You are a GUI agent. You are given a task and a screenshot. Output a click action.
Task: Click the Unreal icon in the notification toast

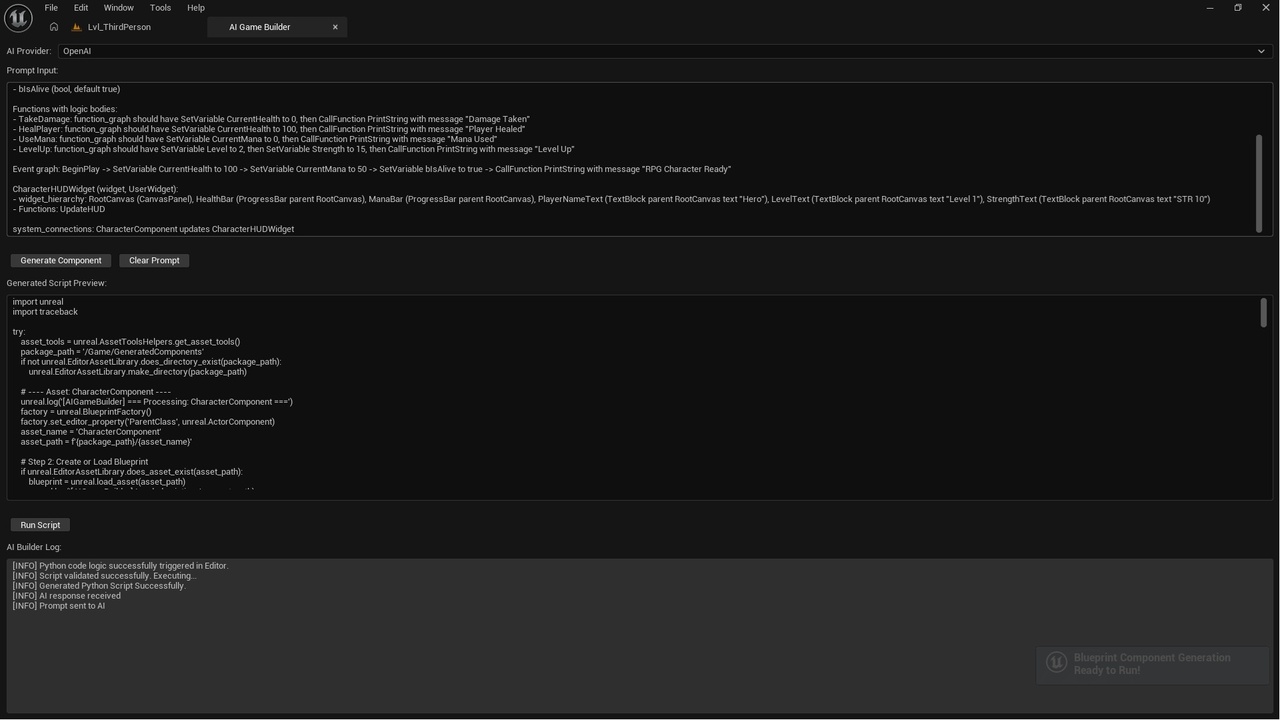click(x=1056, y=663)
